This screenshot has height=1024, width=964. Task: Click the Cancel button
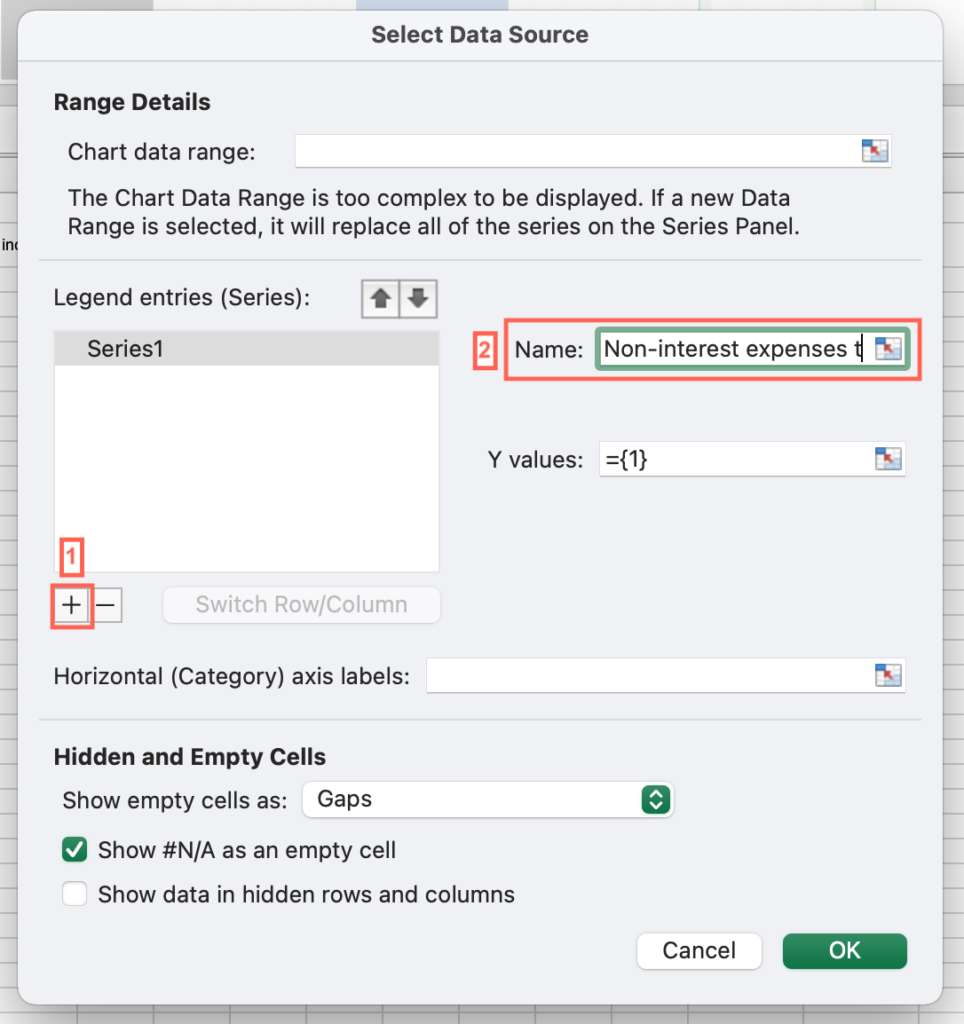(x=699, y=951)
